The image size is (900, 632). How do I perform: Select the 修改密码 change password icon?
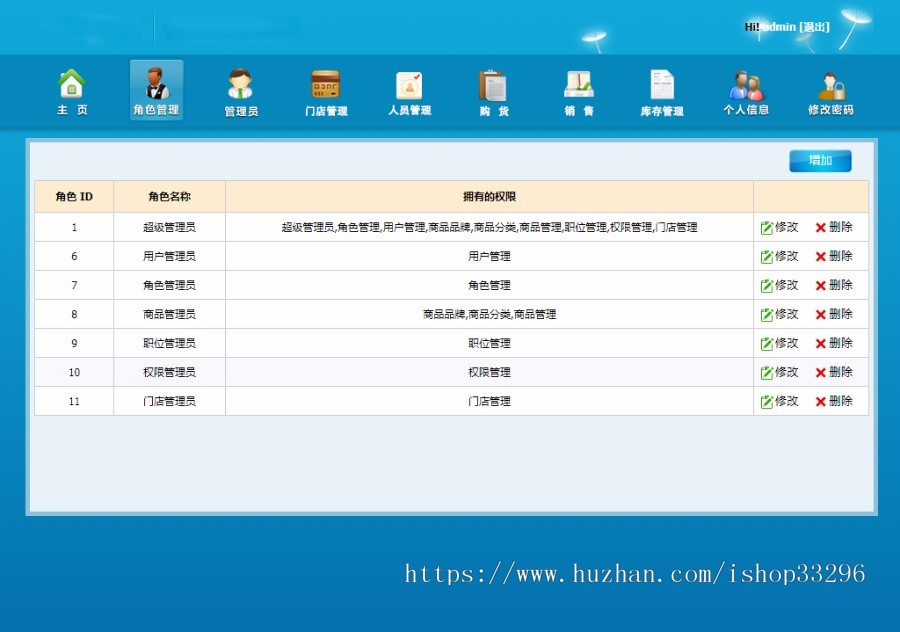[x=832, y=91]
